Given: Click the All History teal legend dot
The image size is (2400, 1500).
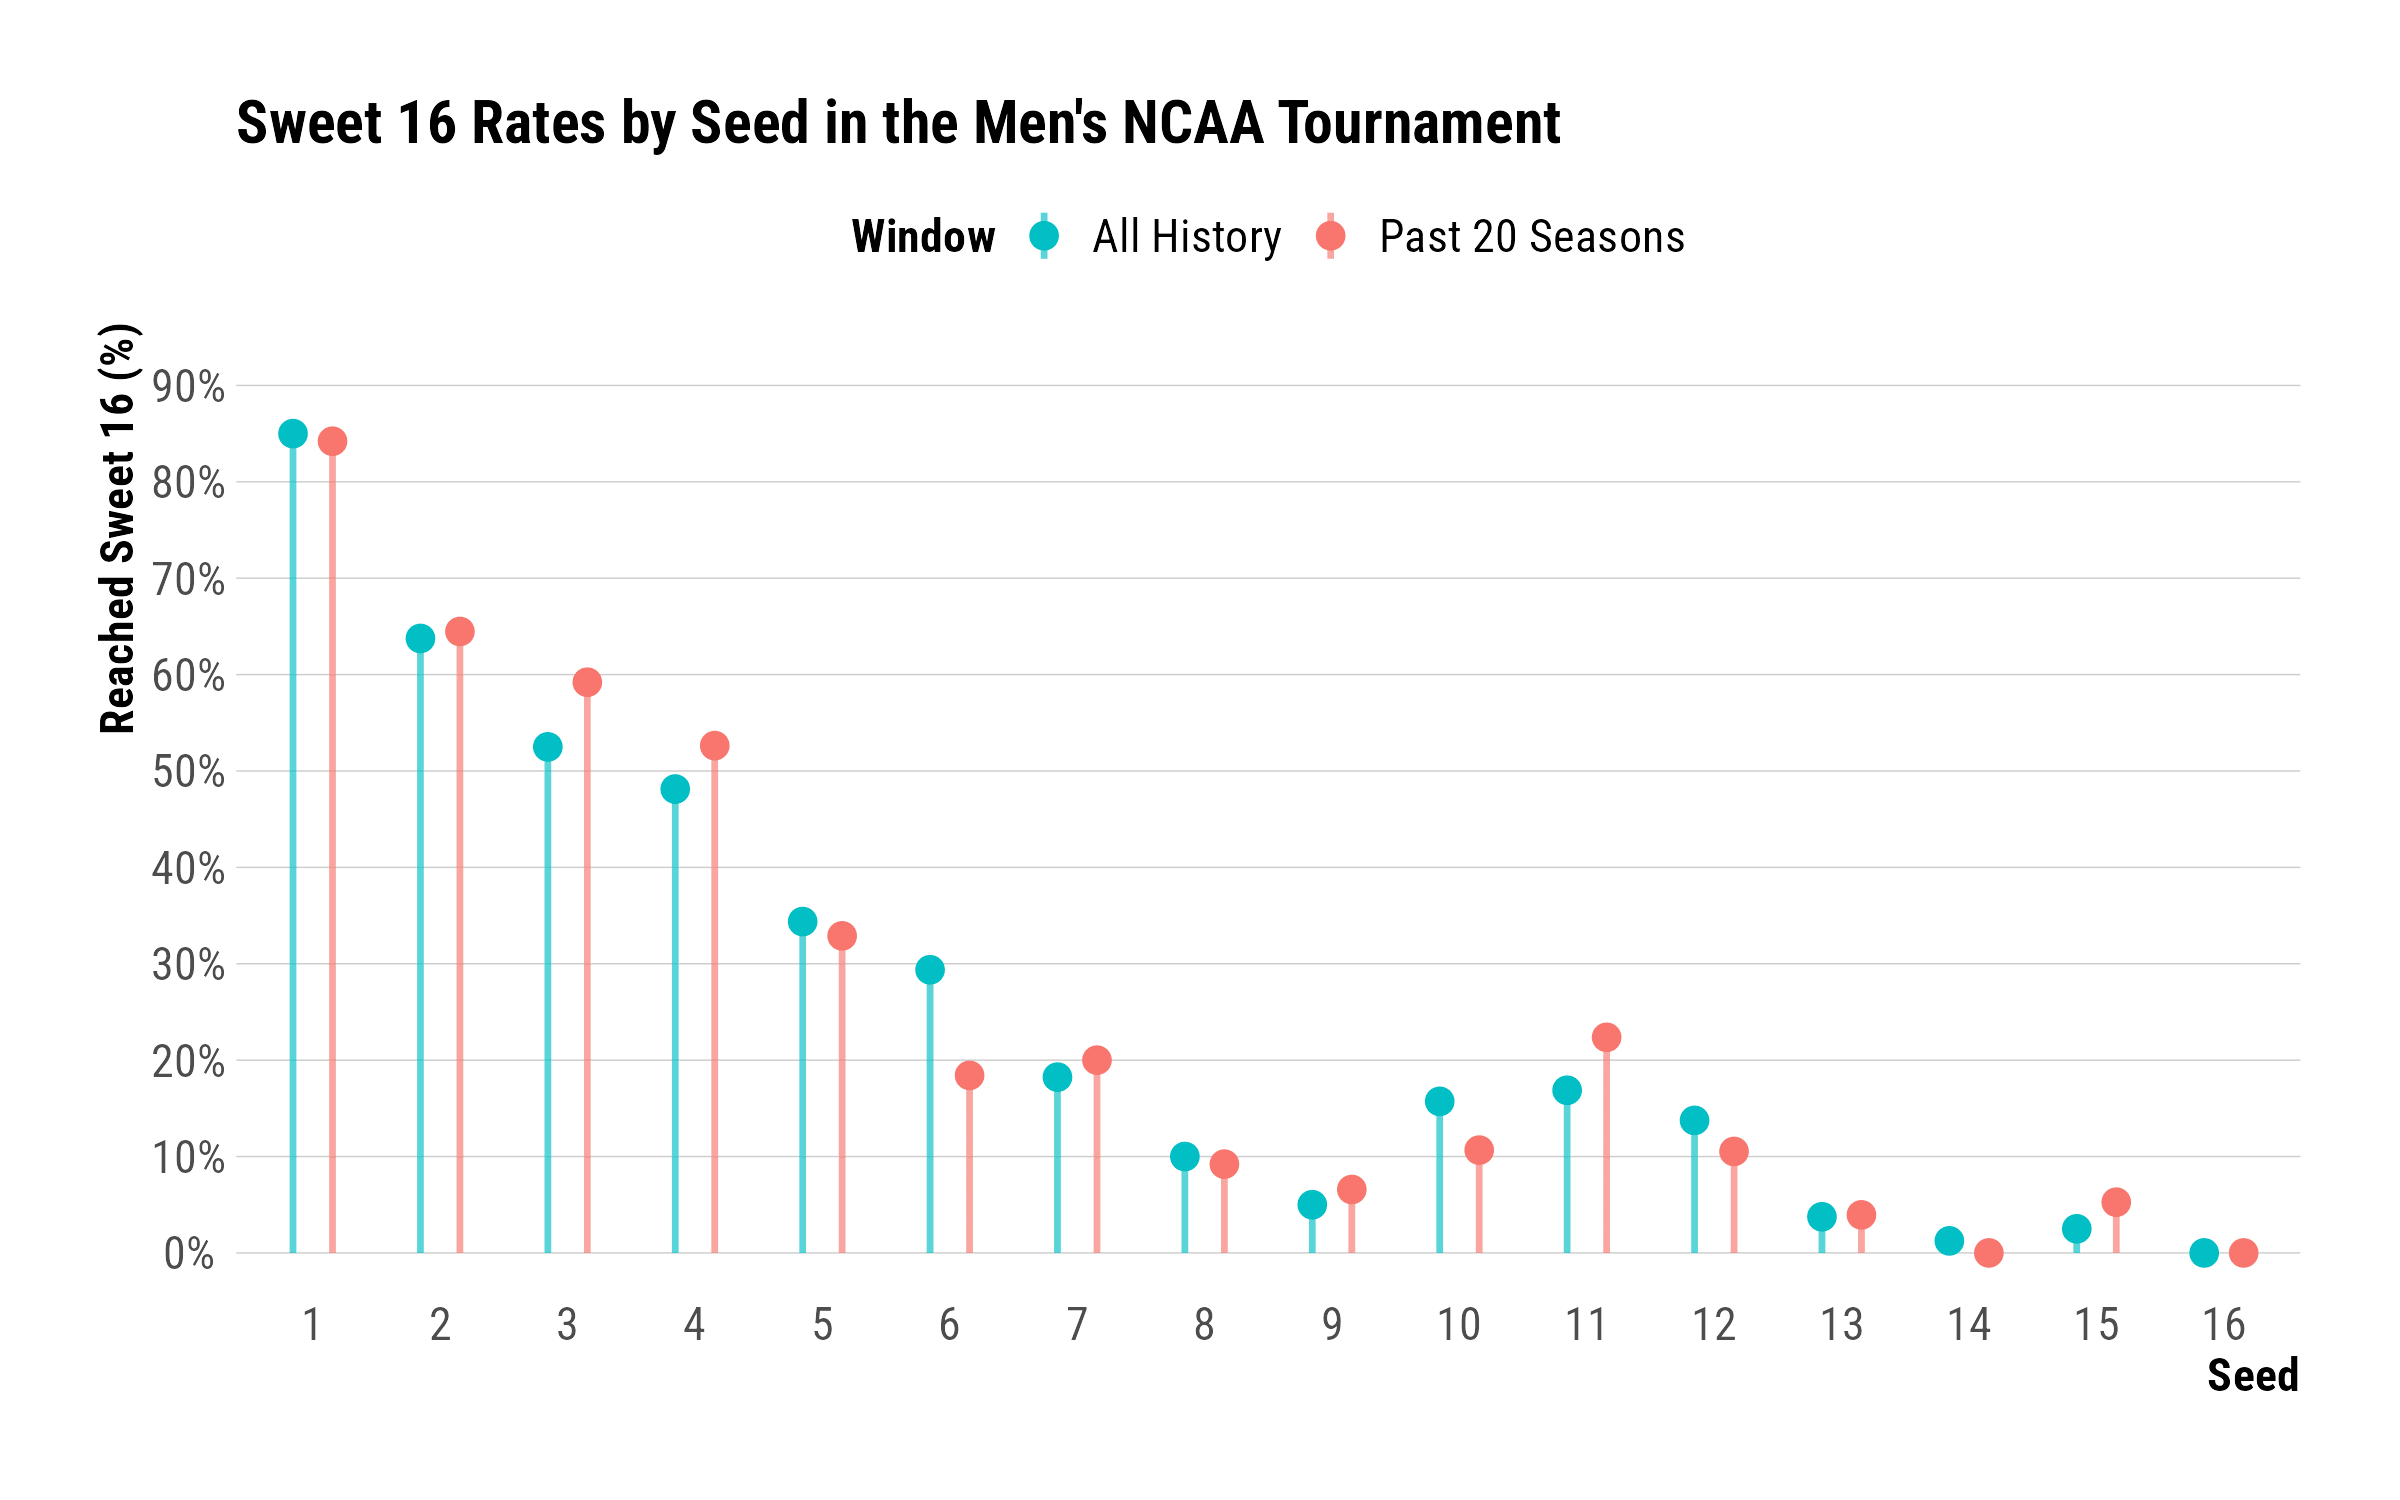Looking at the screenshot, I should click(x=1044, y=237).
